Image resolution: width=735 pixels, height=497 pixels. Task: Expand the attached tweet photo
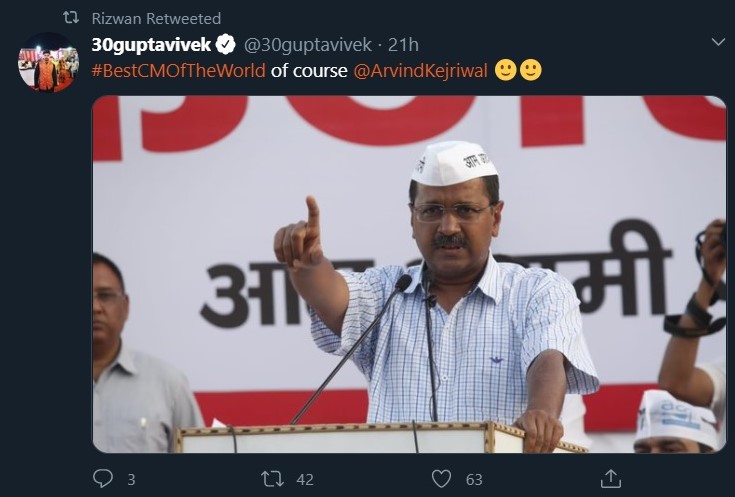[x=409, y=273]
